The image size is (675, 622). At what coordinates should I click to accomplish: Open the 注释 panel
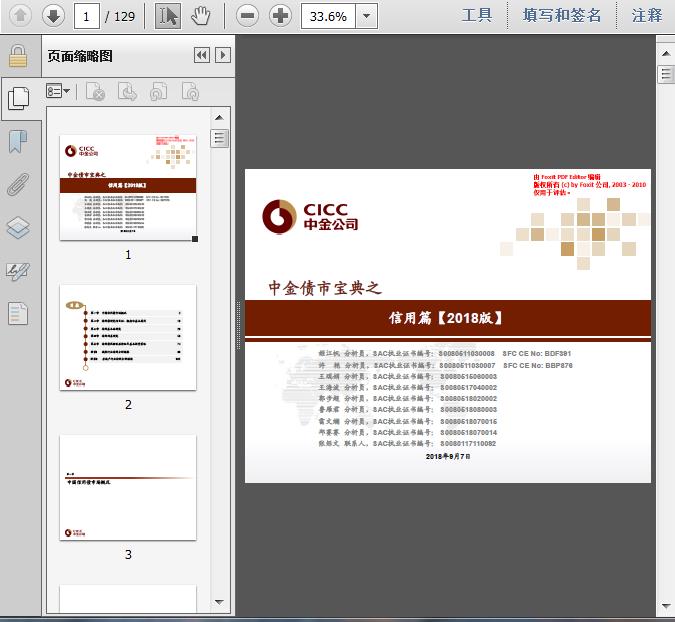coord(647,15)
